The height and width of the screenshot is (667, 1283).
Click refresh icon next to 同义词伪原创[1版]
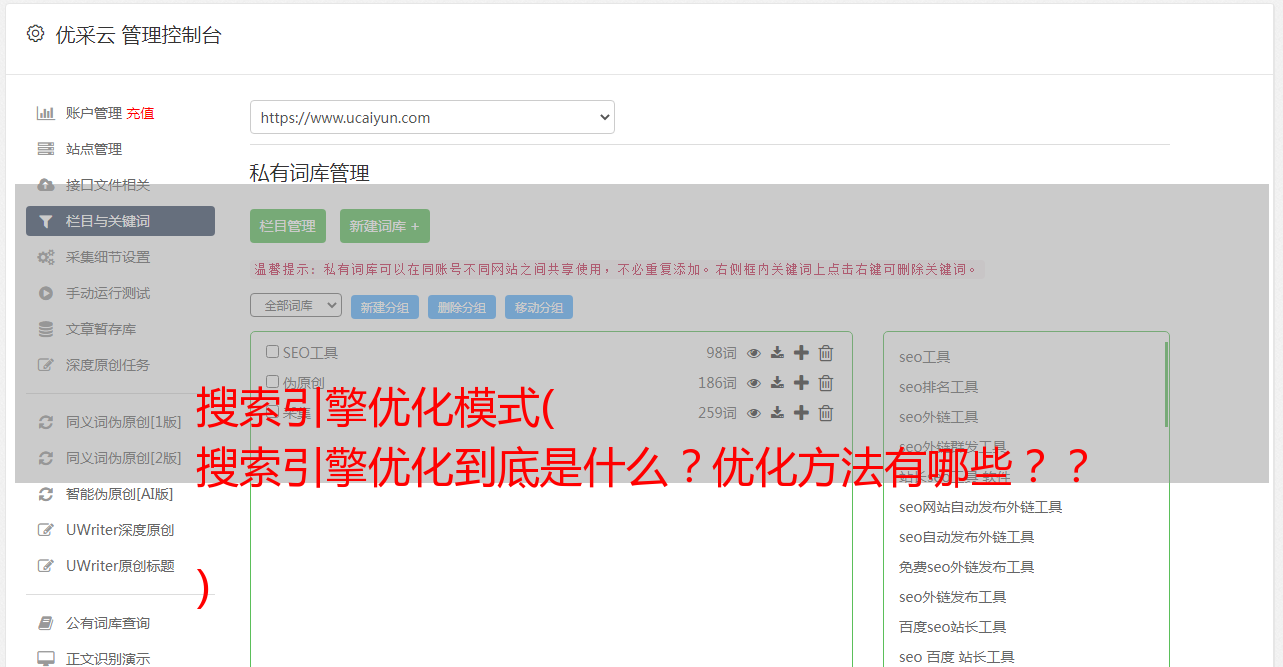pyautogui.click(x=46, y=422)
